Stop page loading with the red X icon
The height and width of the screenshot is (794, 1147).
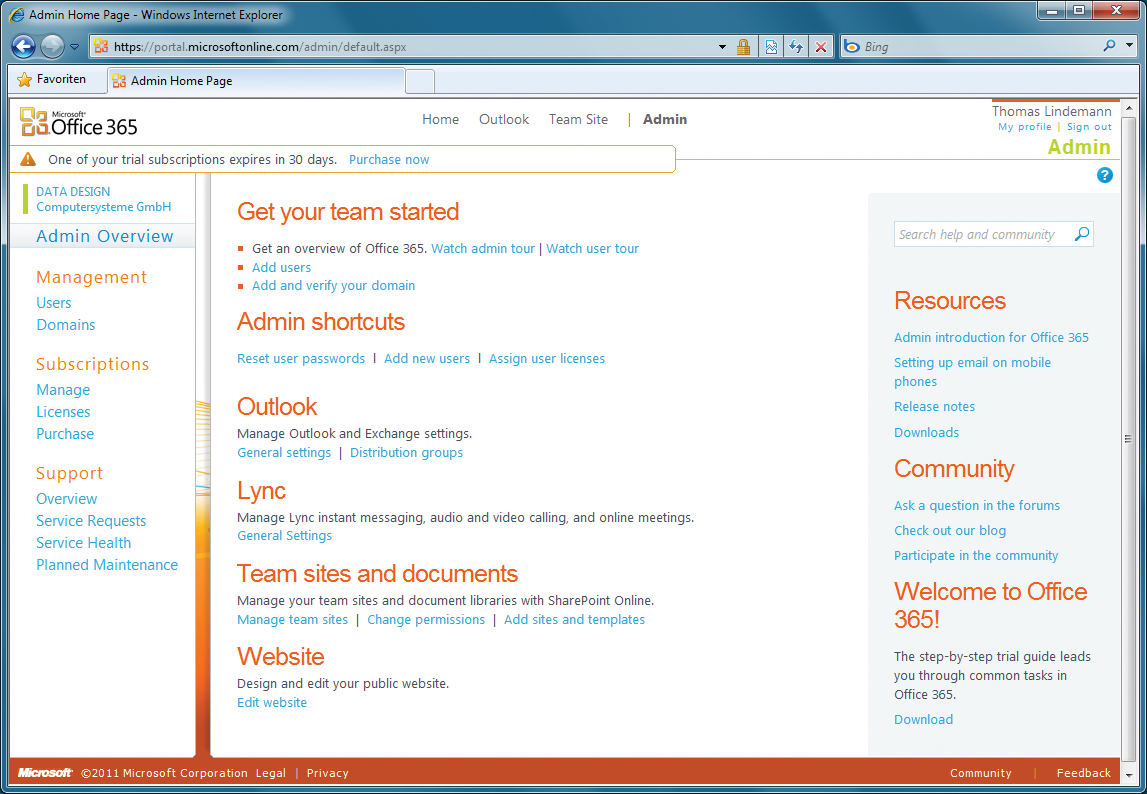[x=820, y=46]
